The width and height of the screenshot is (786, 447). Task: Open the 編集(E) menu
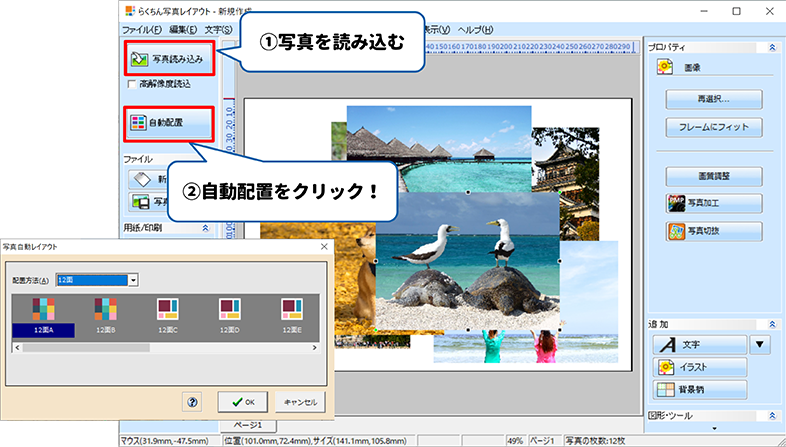pos(183,30)
